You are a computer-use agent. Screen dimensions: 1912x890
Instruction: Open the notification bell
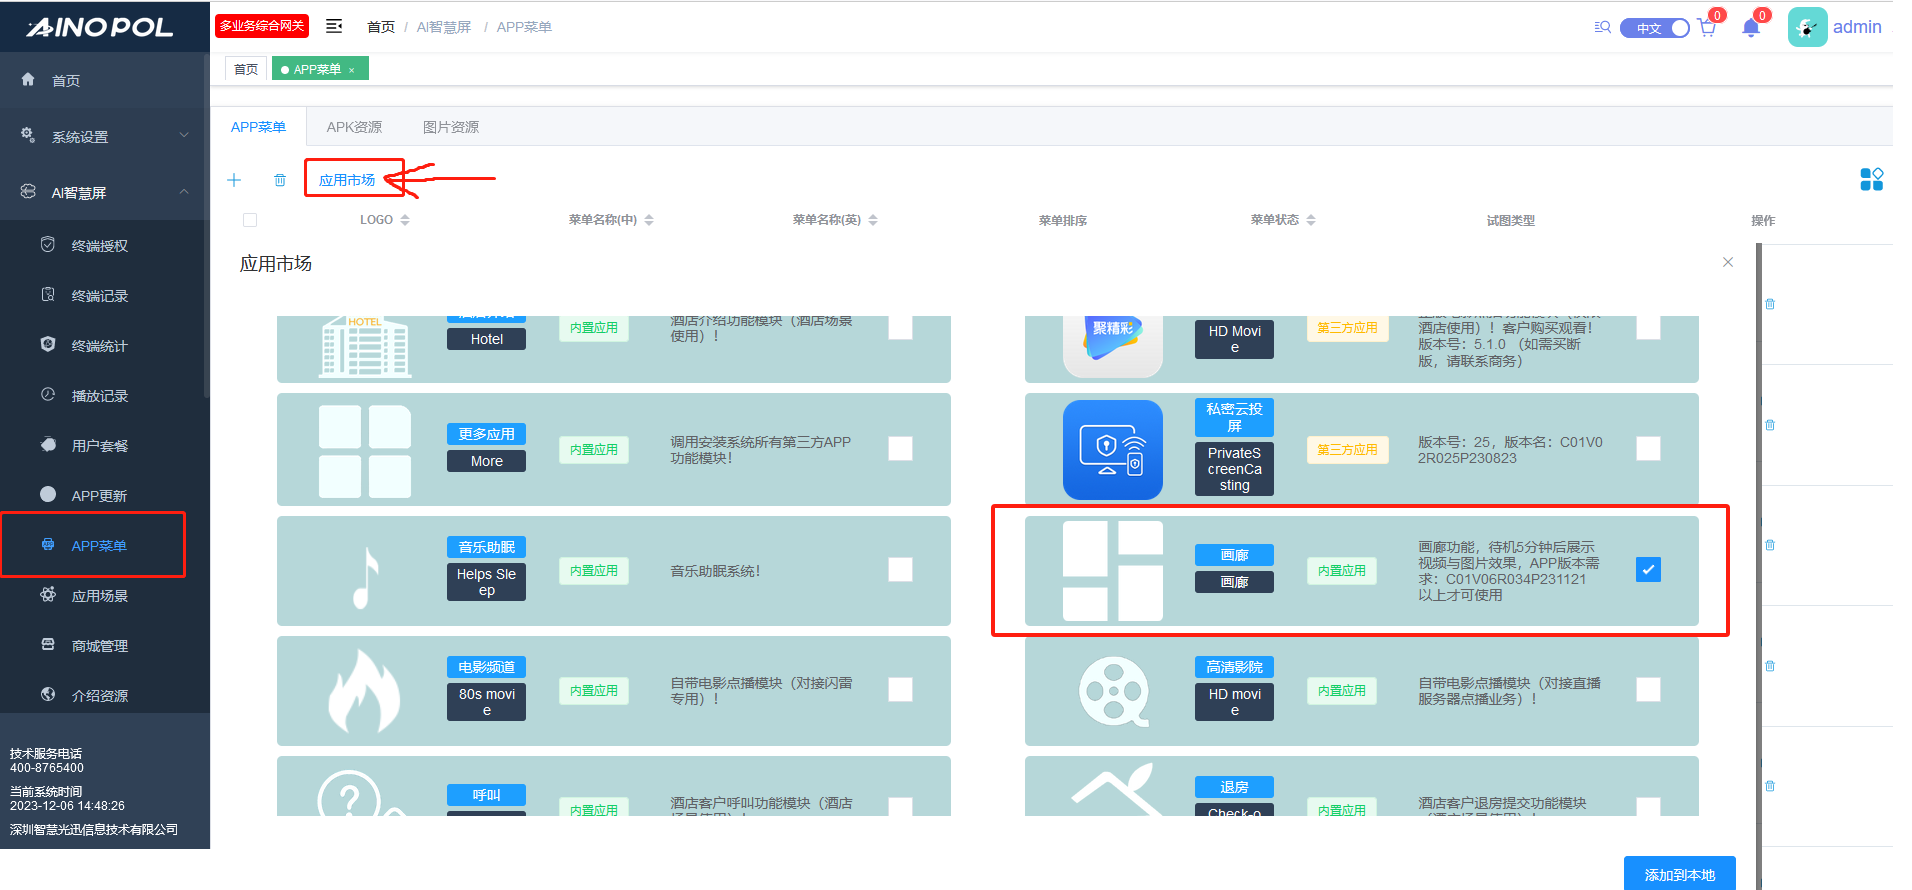tap(1751, 28)
